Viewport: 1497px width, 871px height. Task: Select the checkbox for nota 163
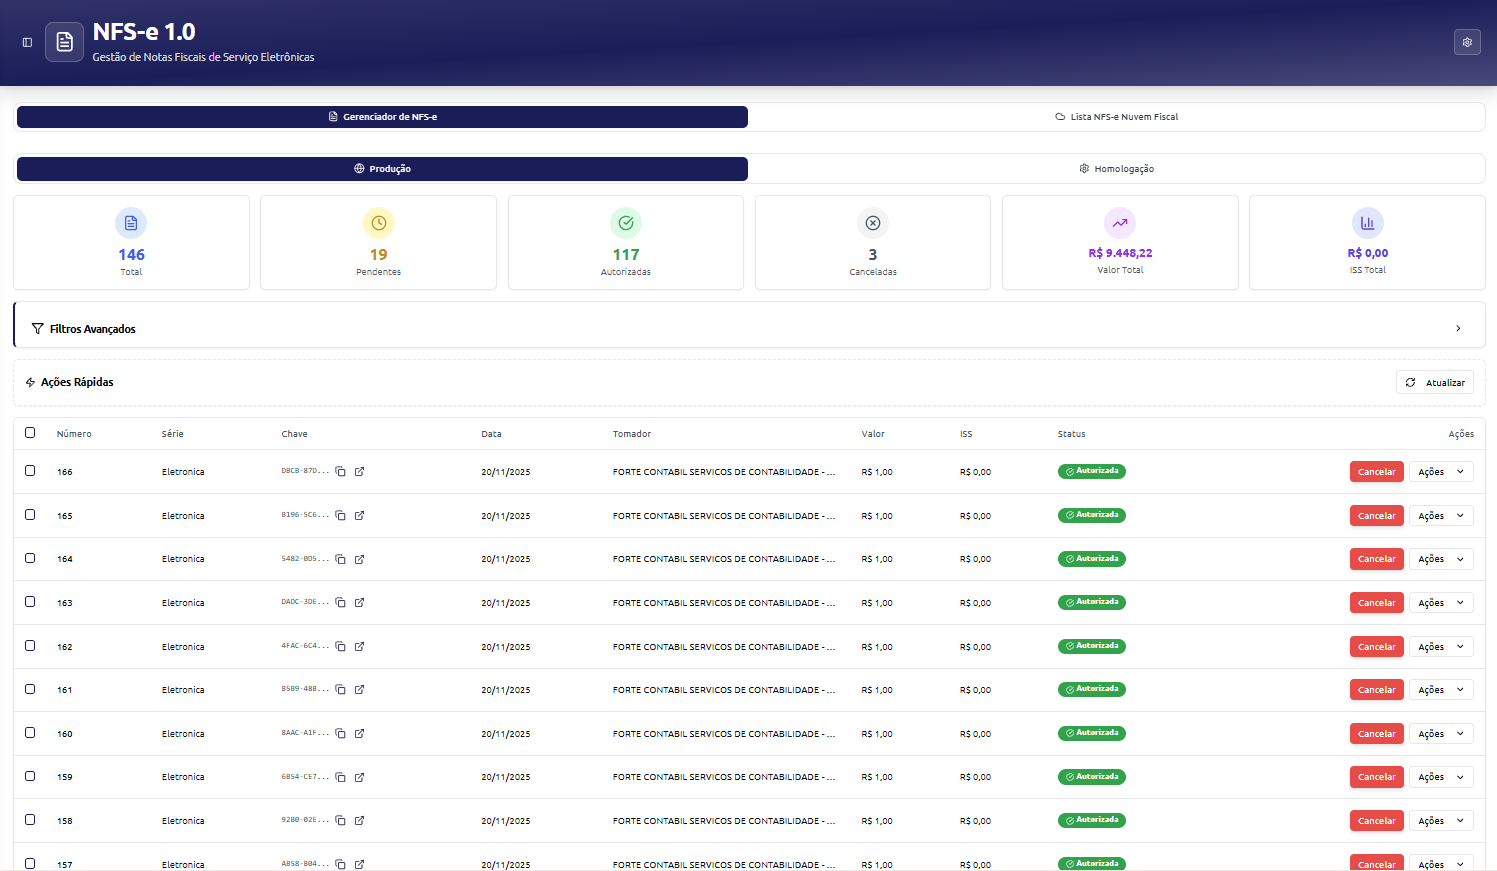click(30, 602)
